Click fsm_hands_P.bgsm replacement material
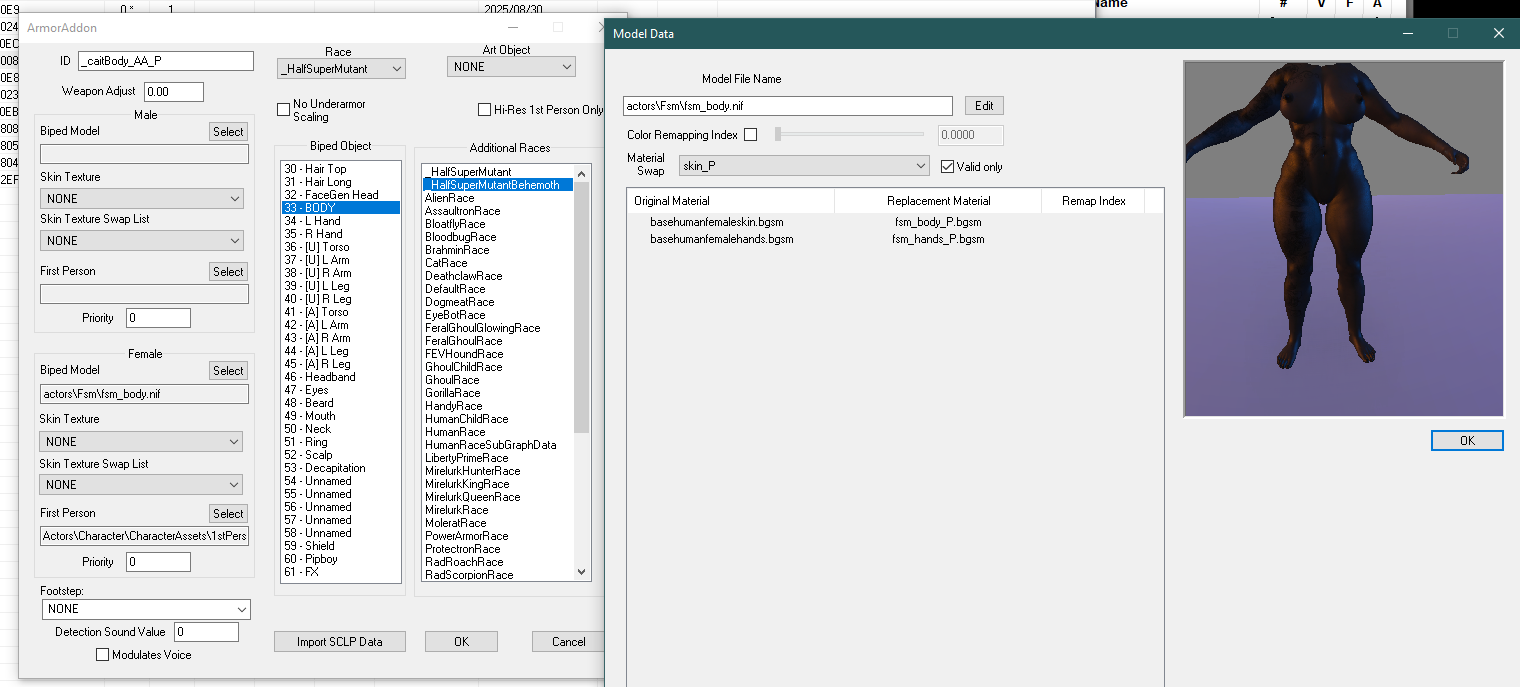The image size is (1520, 687). [938, 240]
